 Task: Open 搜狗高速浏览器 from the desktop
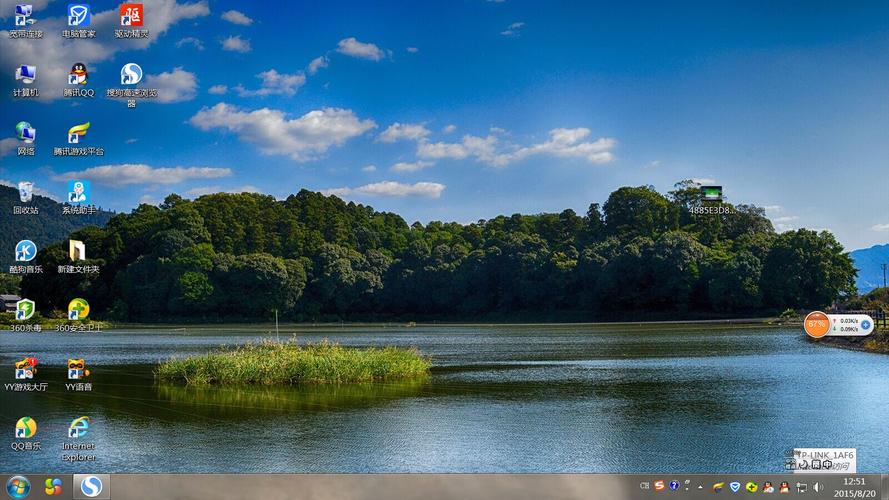point(131,76)
